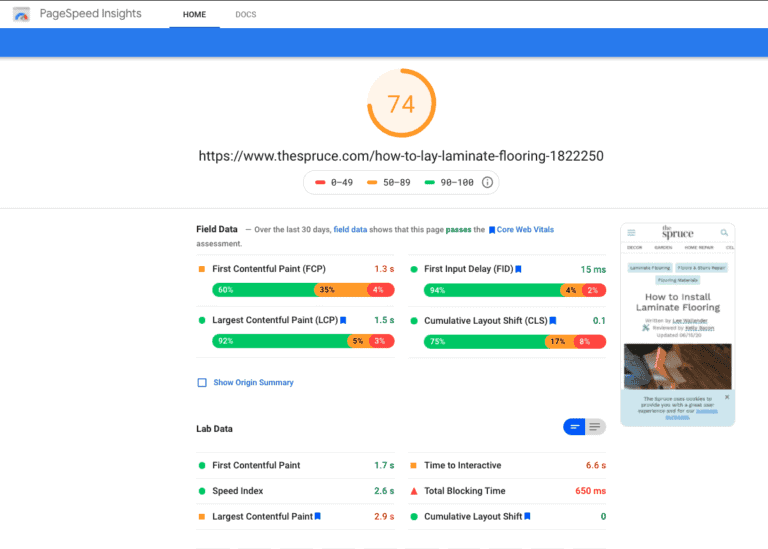The width and height of the screenshot is (768, 549).
Task: Click the First Contentful Paint 1.7 s lab row
Action: pos(295,465)
